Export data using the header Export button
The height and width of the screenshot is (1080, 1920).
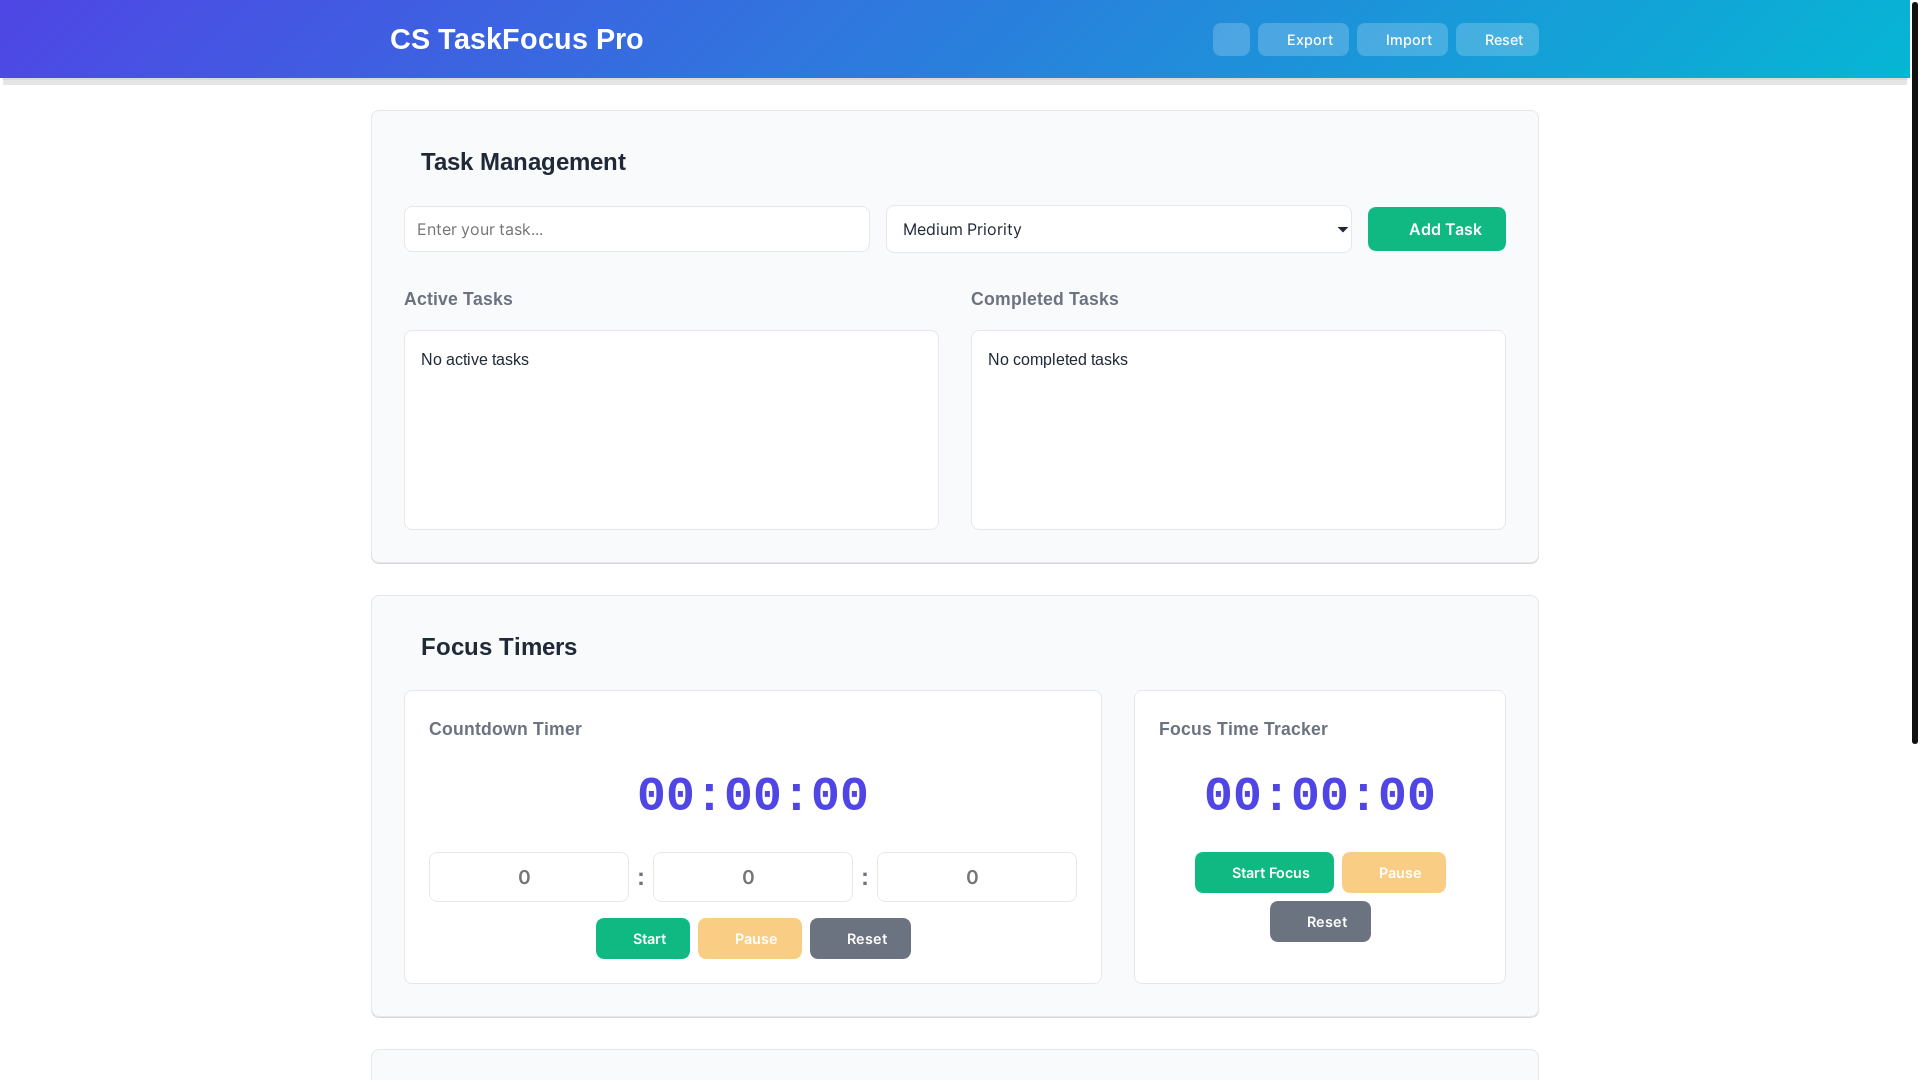(1303, 40)
